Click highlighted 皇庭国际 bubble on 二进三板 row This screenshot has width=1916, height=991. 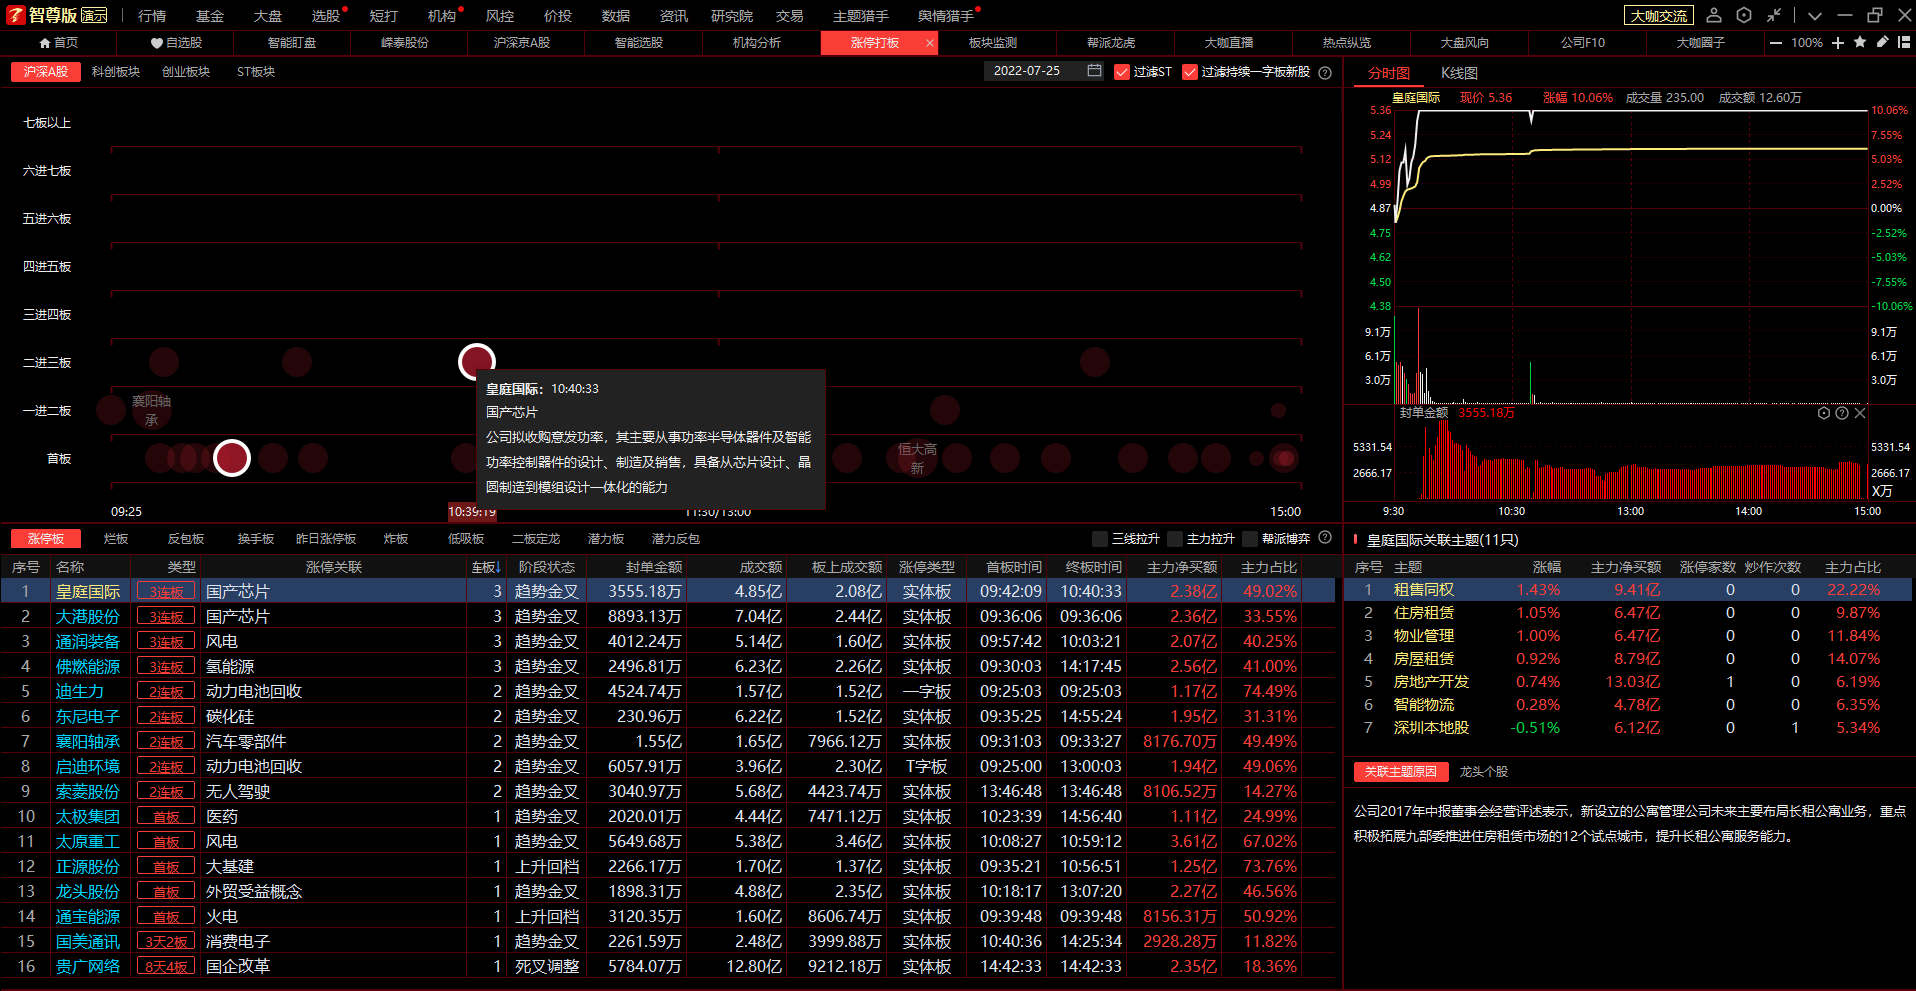point(477,362)
